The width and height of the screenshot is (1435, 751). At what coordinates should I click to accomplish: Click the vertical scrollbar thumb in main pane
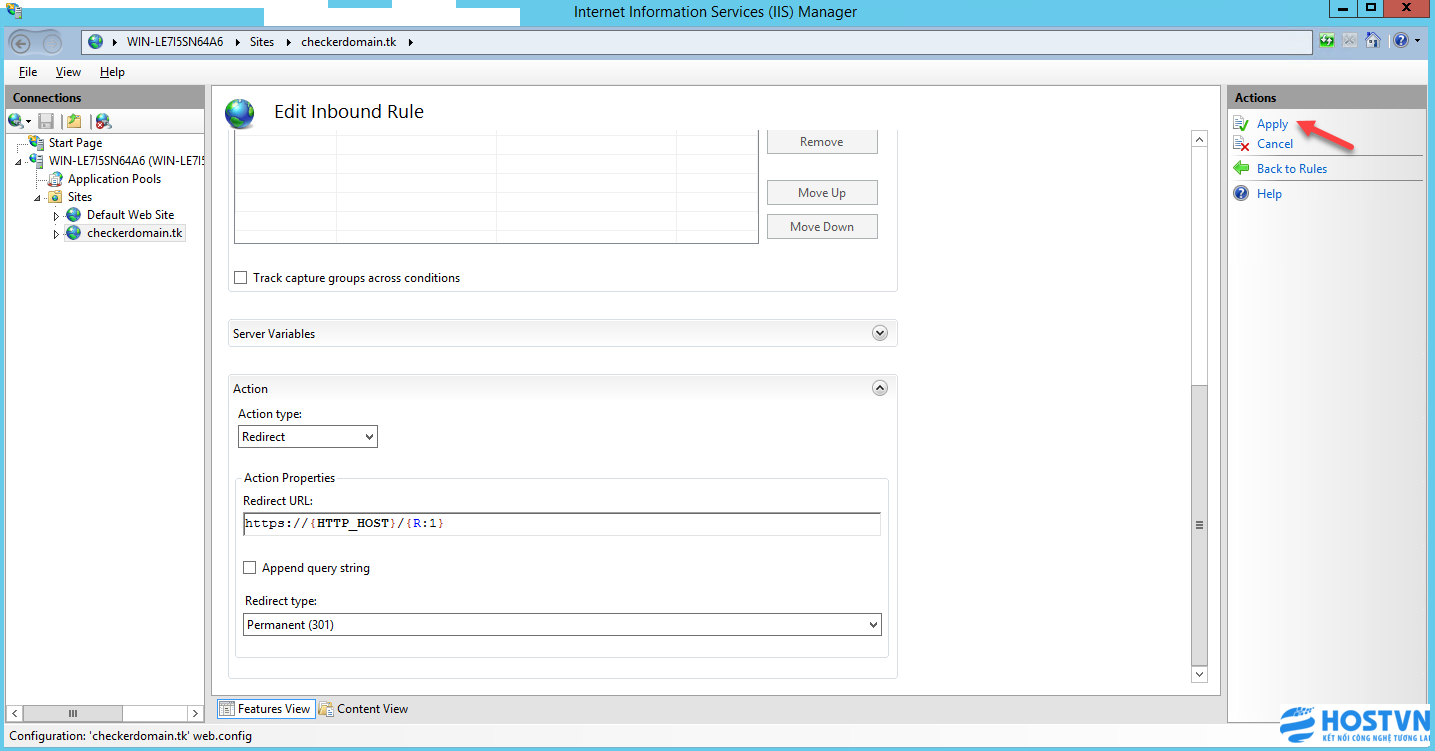(1200, 524)
